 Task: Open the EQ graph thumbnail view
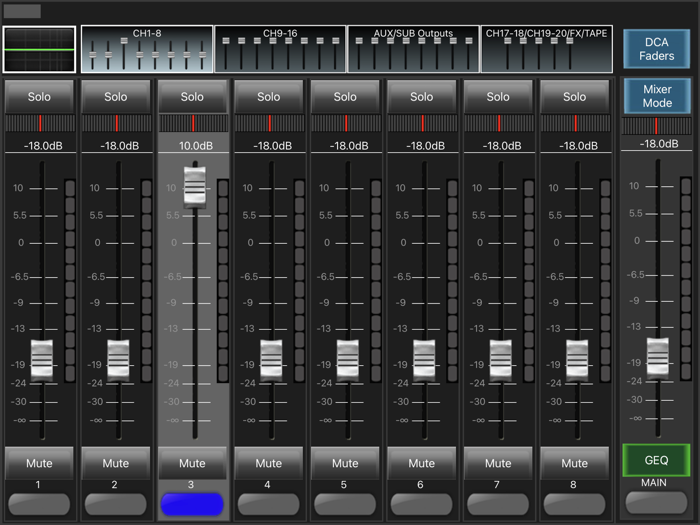[39, 49]
